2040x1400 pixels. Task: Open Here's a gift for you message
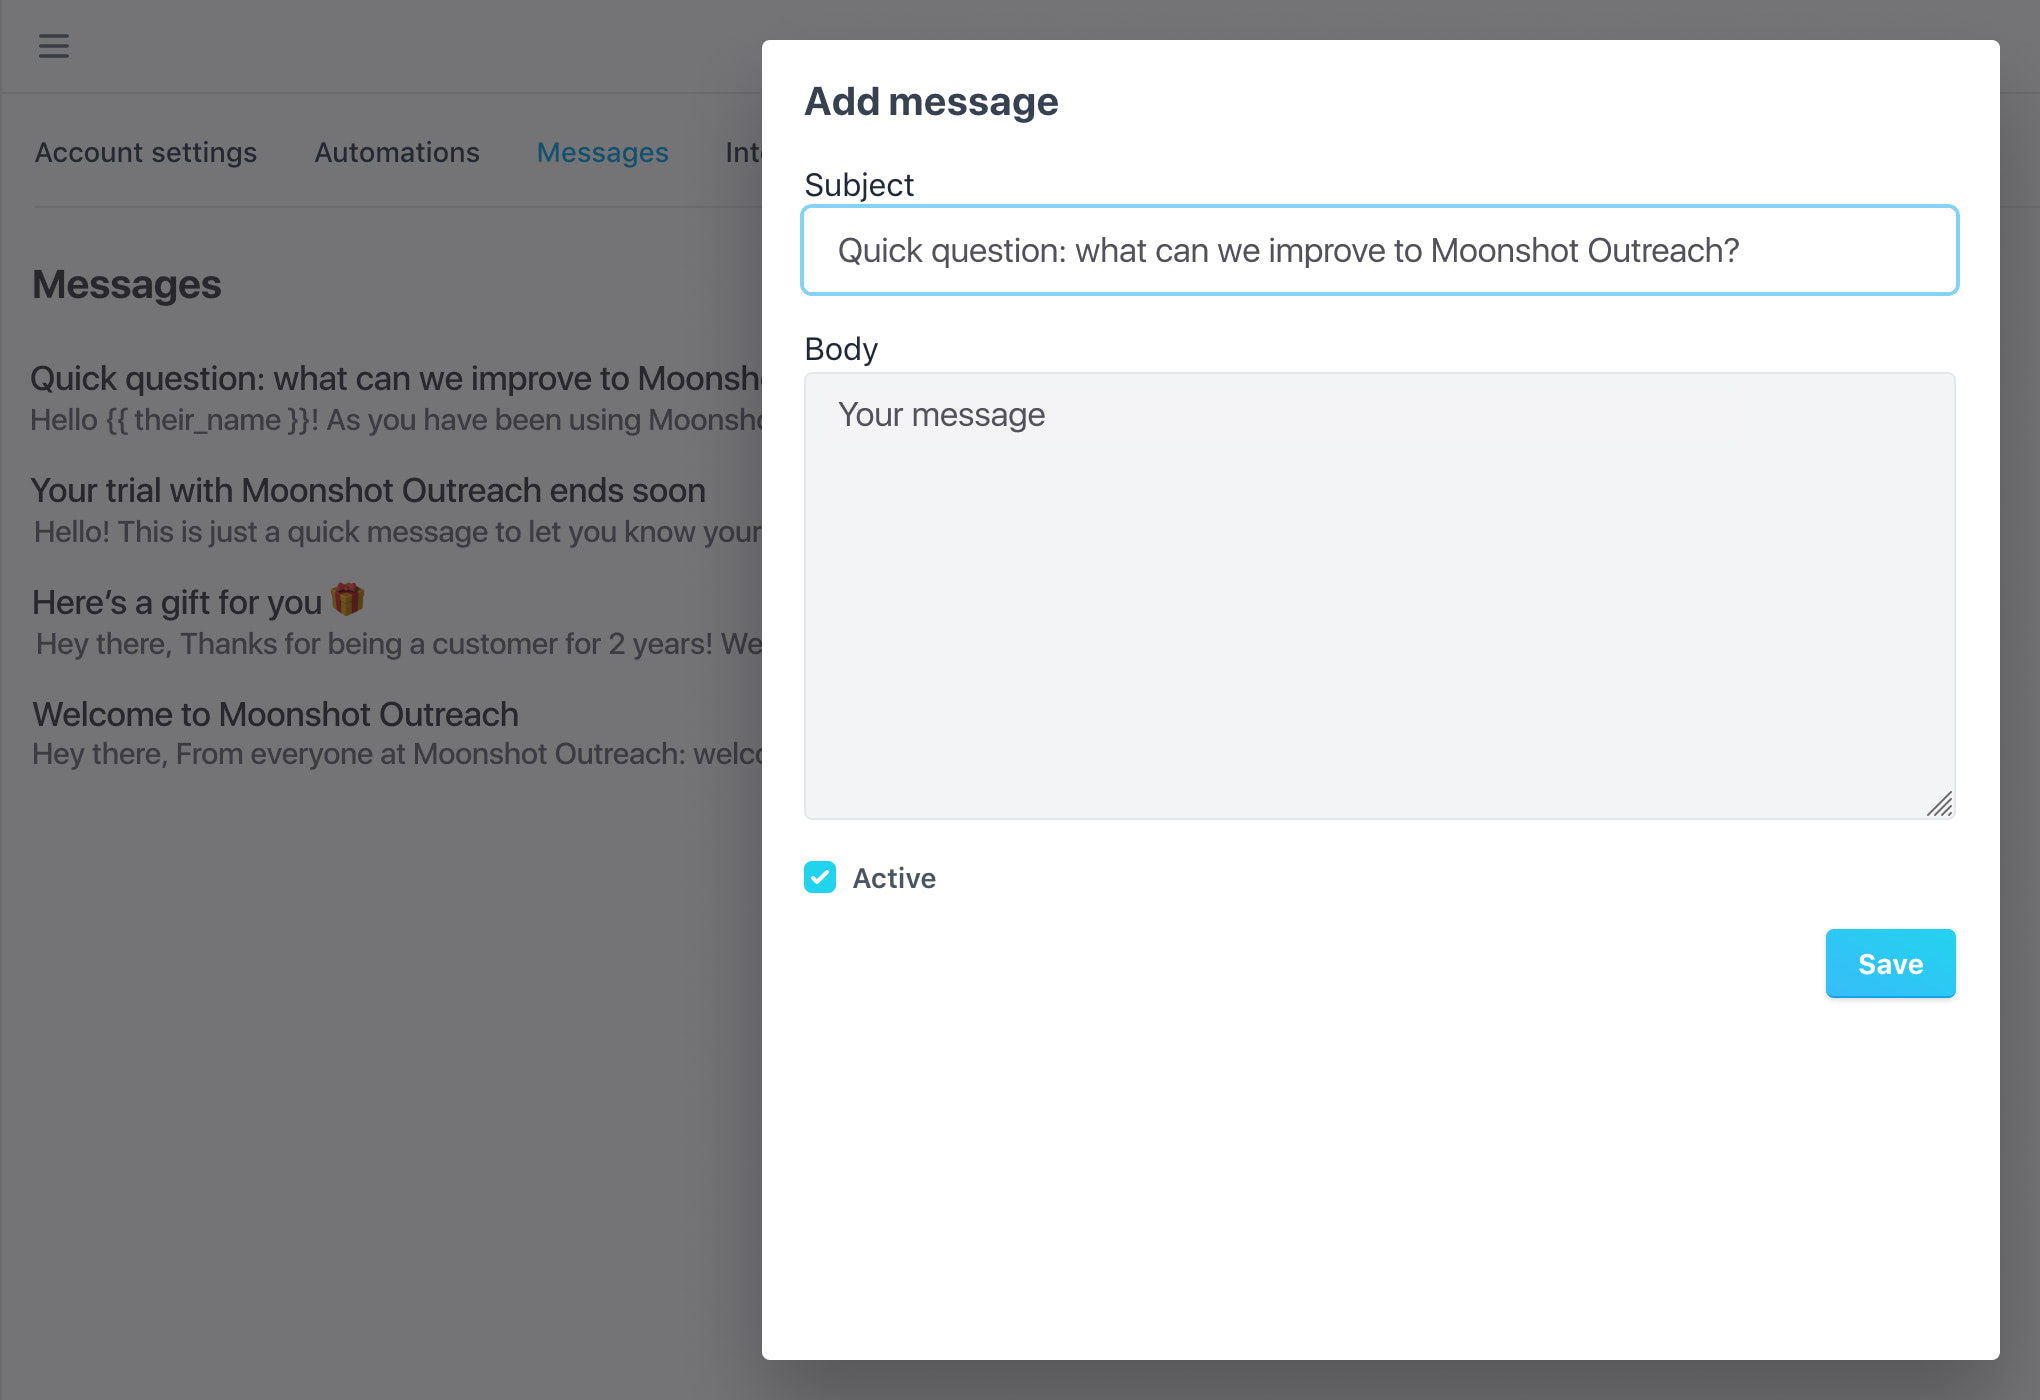click(177, 603)
